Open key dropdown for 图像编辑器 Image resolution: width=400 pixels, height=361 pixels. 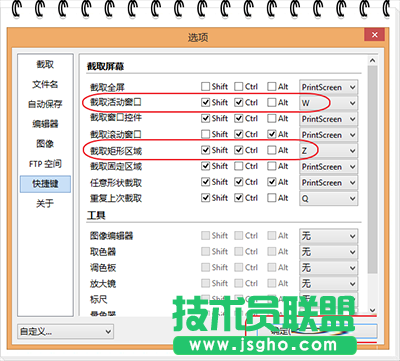coord(329,236)
